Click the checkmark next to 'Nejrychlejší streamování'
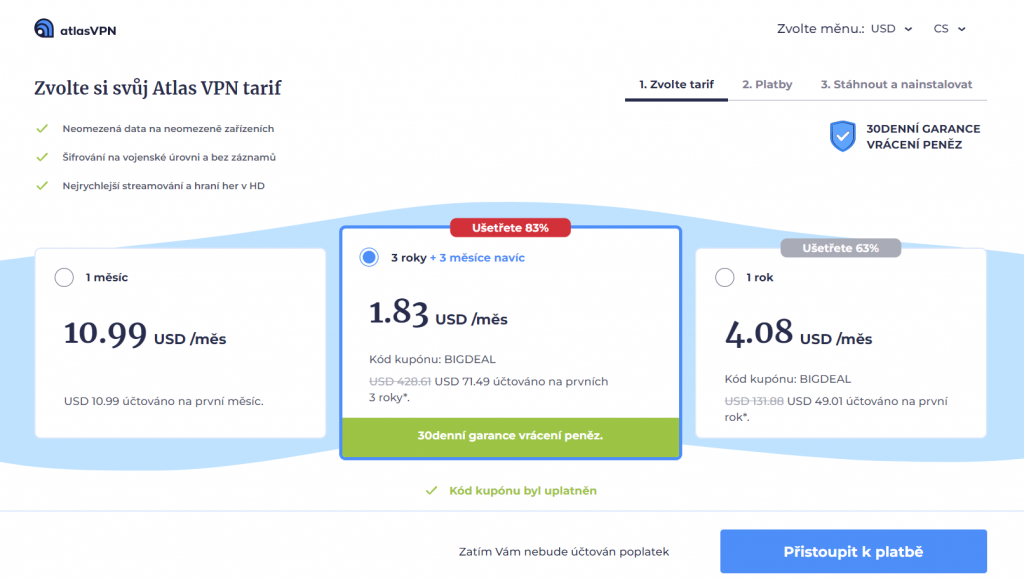 click(x=42, y=186)
